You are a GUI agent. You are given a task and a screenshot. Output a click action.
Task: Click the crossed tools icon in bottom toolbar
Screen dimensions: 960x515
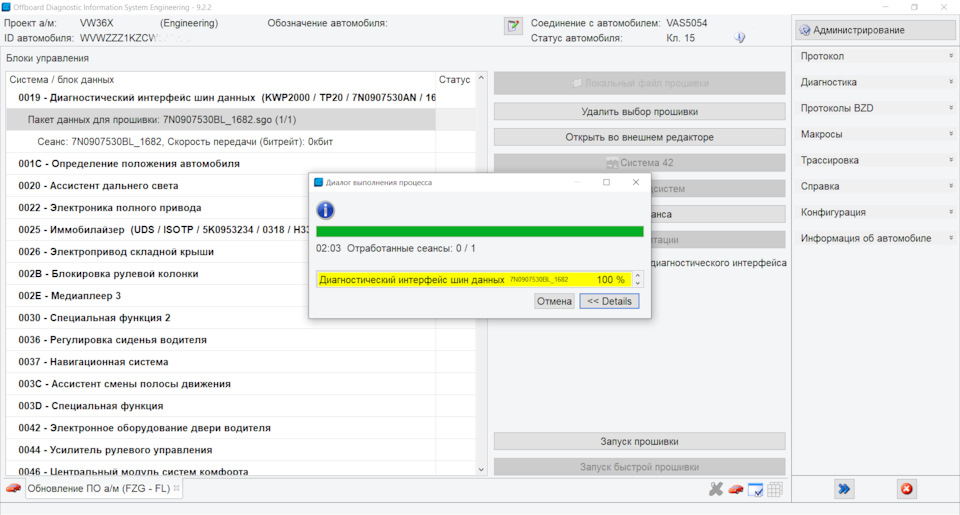click(x=716, y=489)
